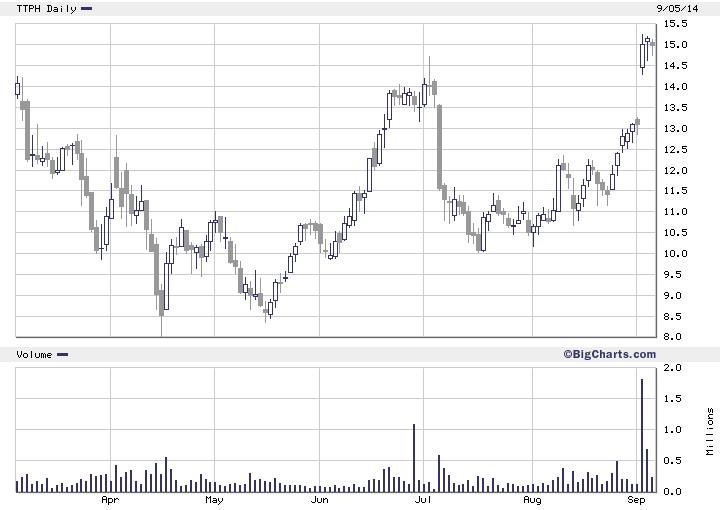Click the 13.5 price axis label

tap(675, 108)
